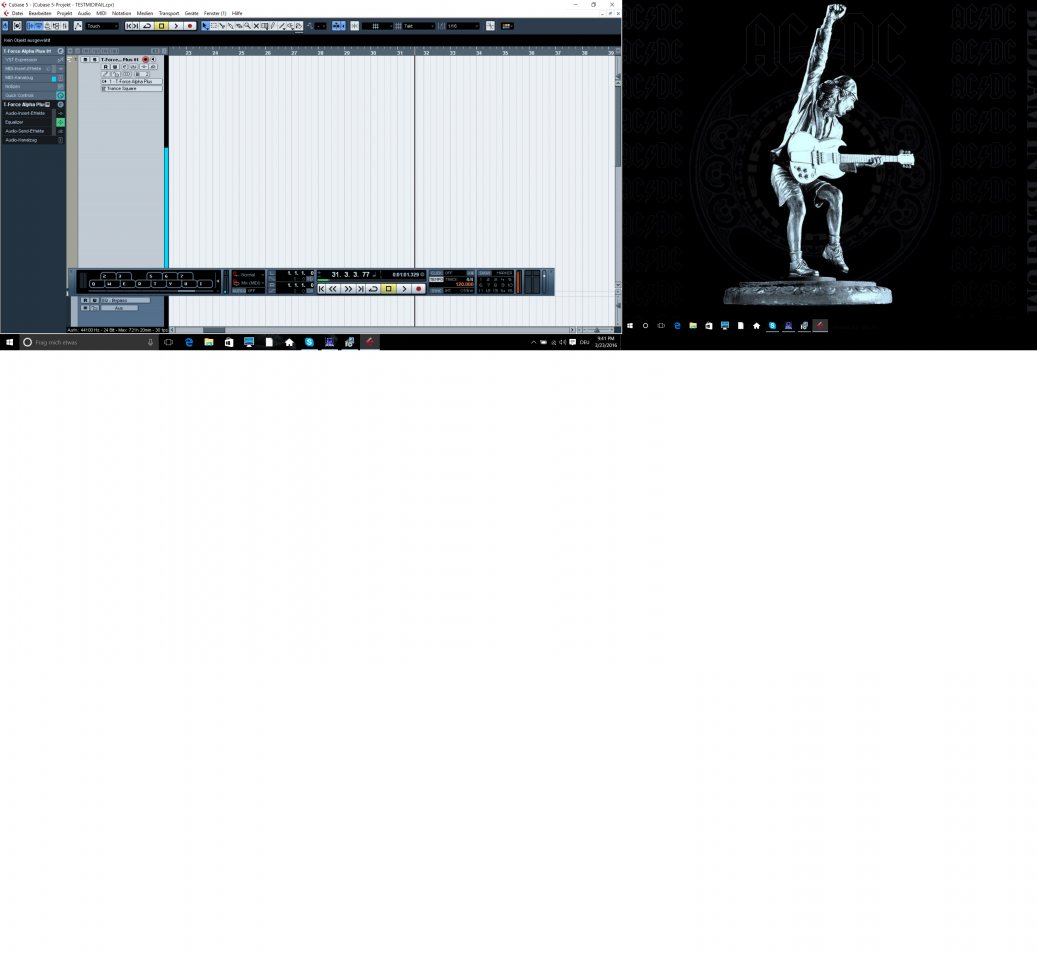The height and width of the screenshot is (960, 1037).
Task: Open Mix (MIDI) cycle record dropdown
Action: (248, 283)
